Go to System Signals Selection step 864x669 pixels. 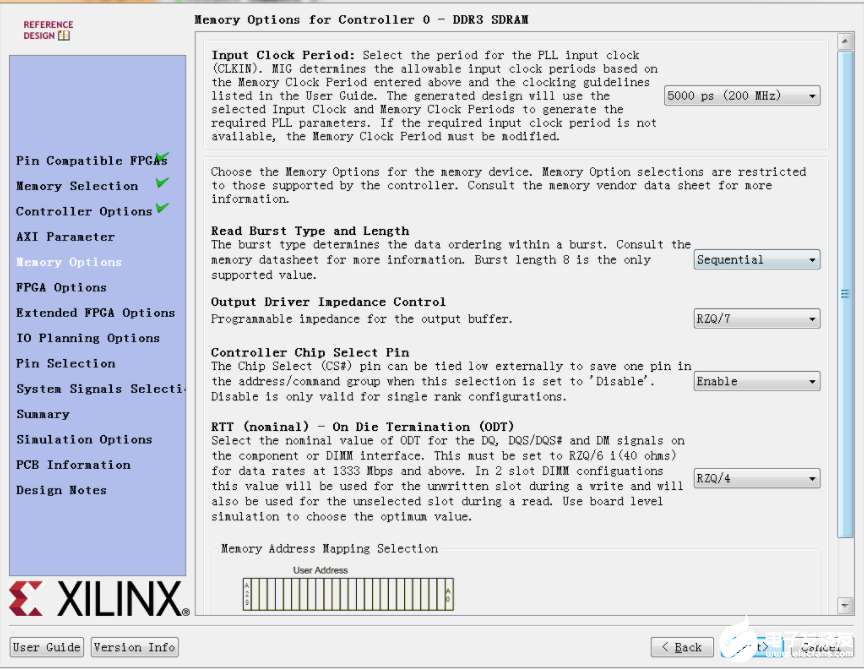pyautogui.click(x=100, y=389)
